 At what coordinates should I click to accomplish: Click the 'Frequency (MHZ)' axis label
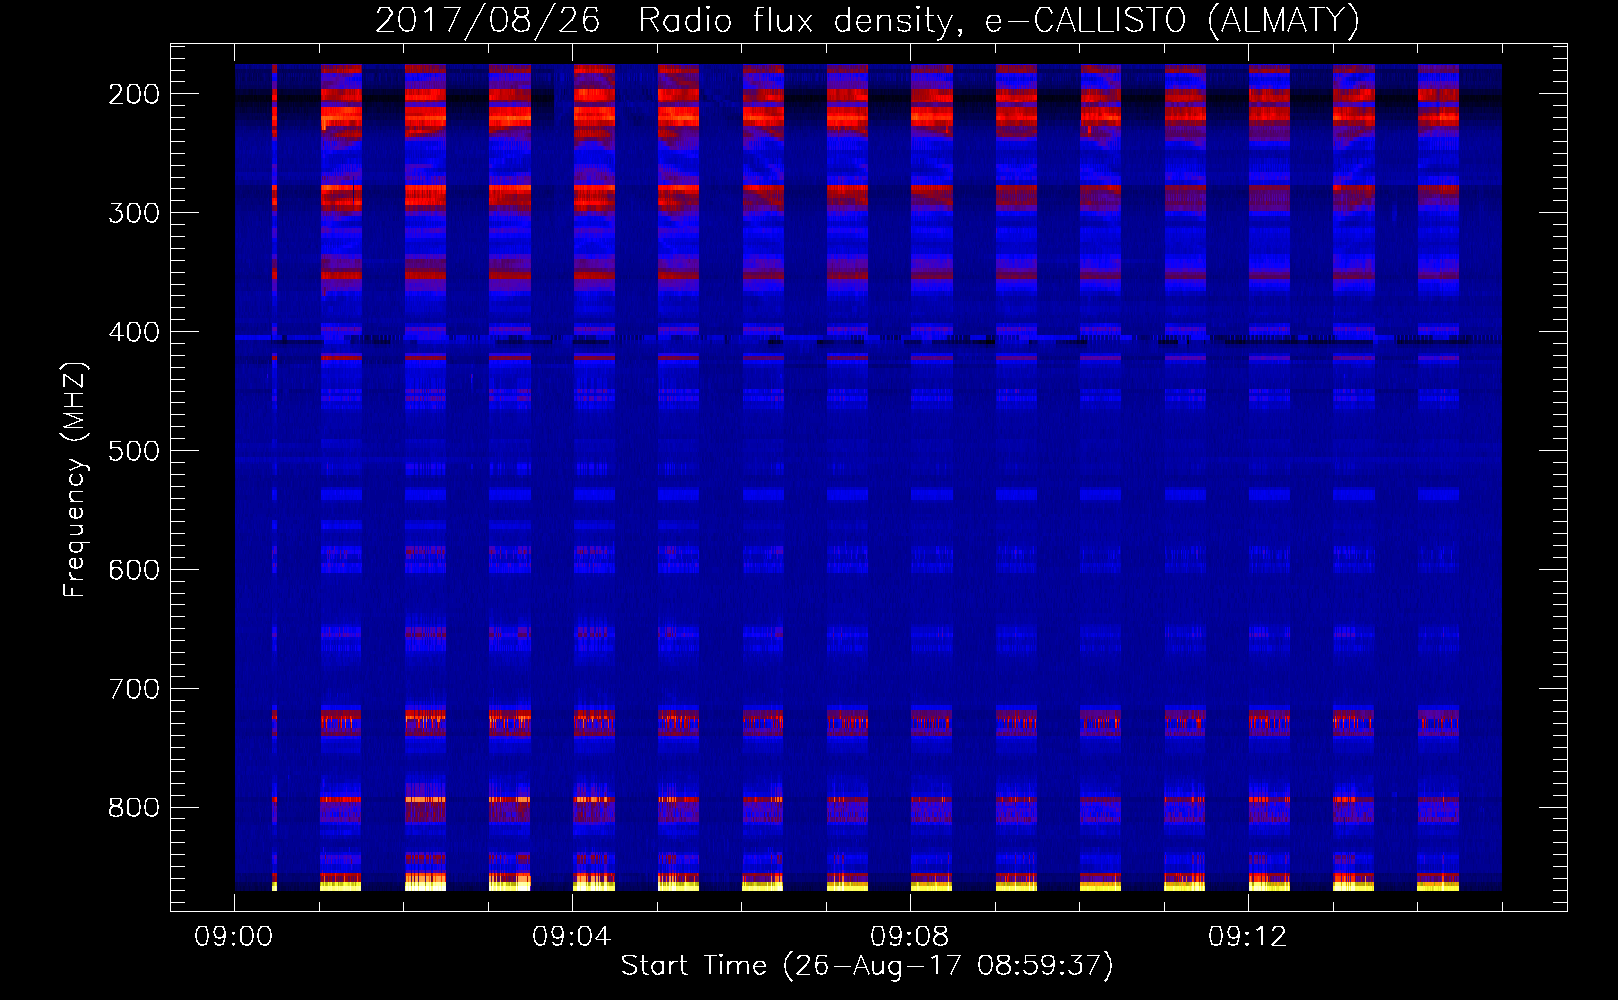coord(75,480)
